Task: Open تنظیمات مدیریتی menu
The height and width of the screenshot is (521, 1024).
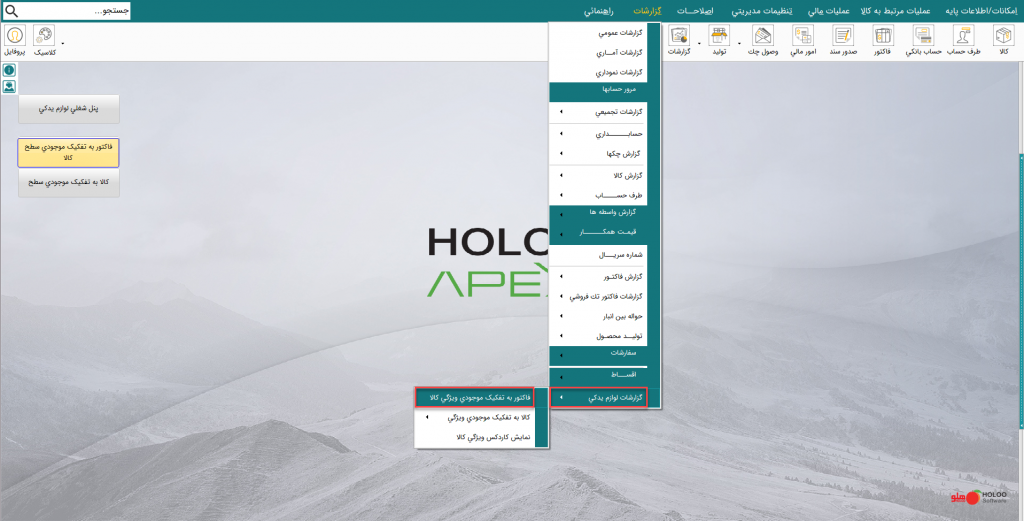Action: [x=762, y=11]
